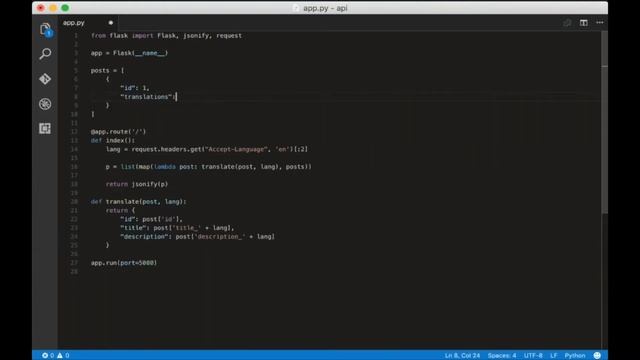Click the green zoom window button
The image size is (640, 360).
click(x=65, y=8)
